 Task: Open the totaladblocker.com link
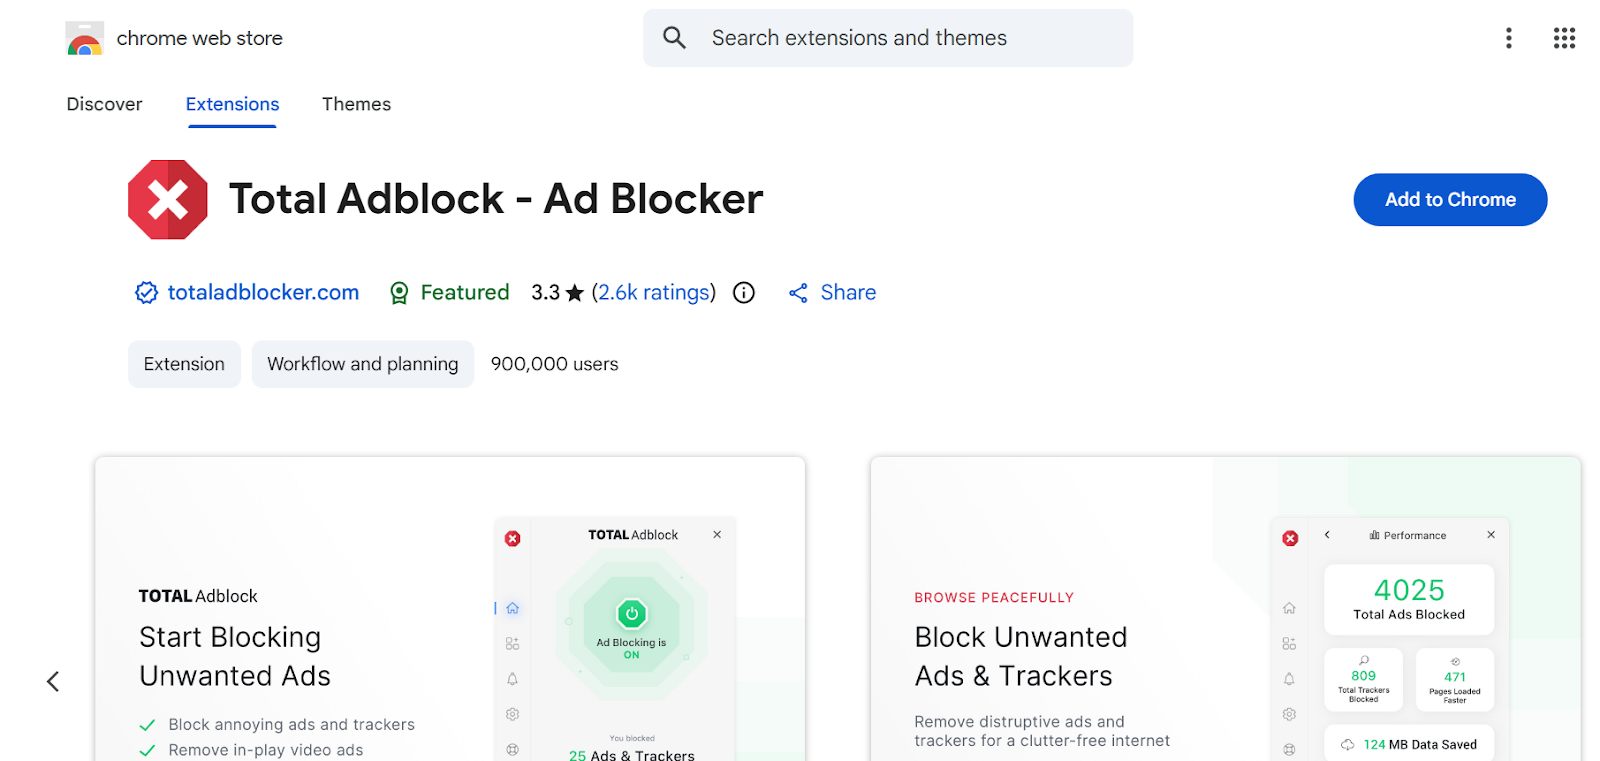click(x=263, y=293)
